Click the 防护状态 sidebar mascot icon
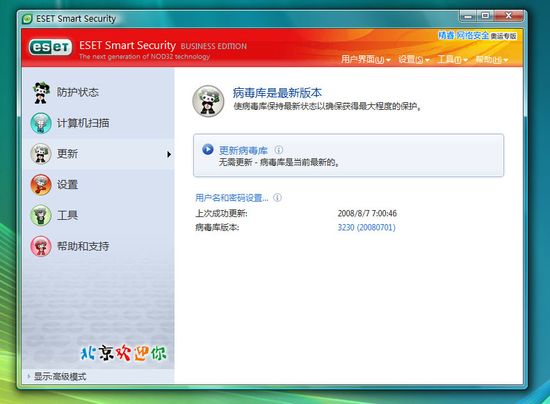 [41, 93]
